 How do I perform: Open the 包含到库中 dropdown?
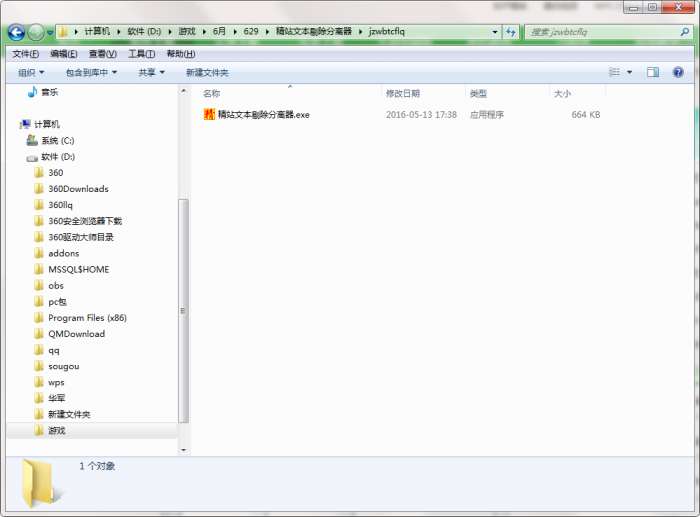pyautogui.click(x=91, y=72)
